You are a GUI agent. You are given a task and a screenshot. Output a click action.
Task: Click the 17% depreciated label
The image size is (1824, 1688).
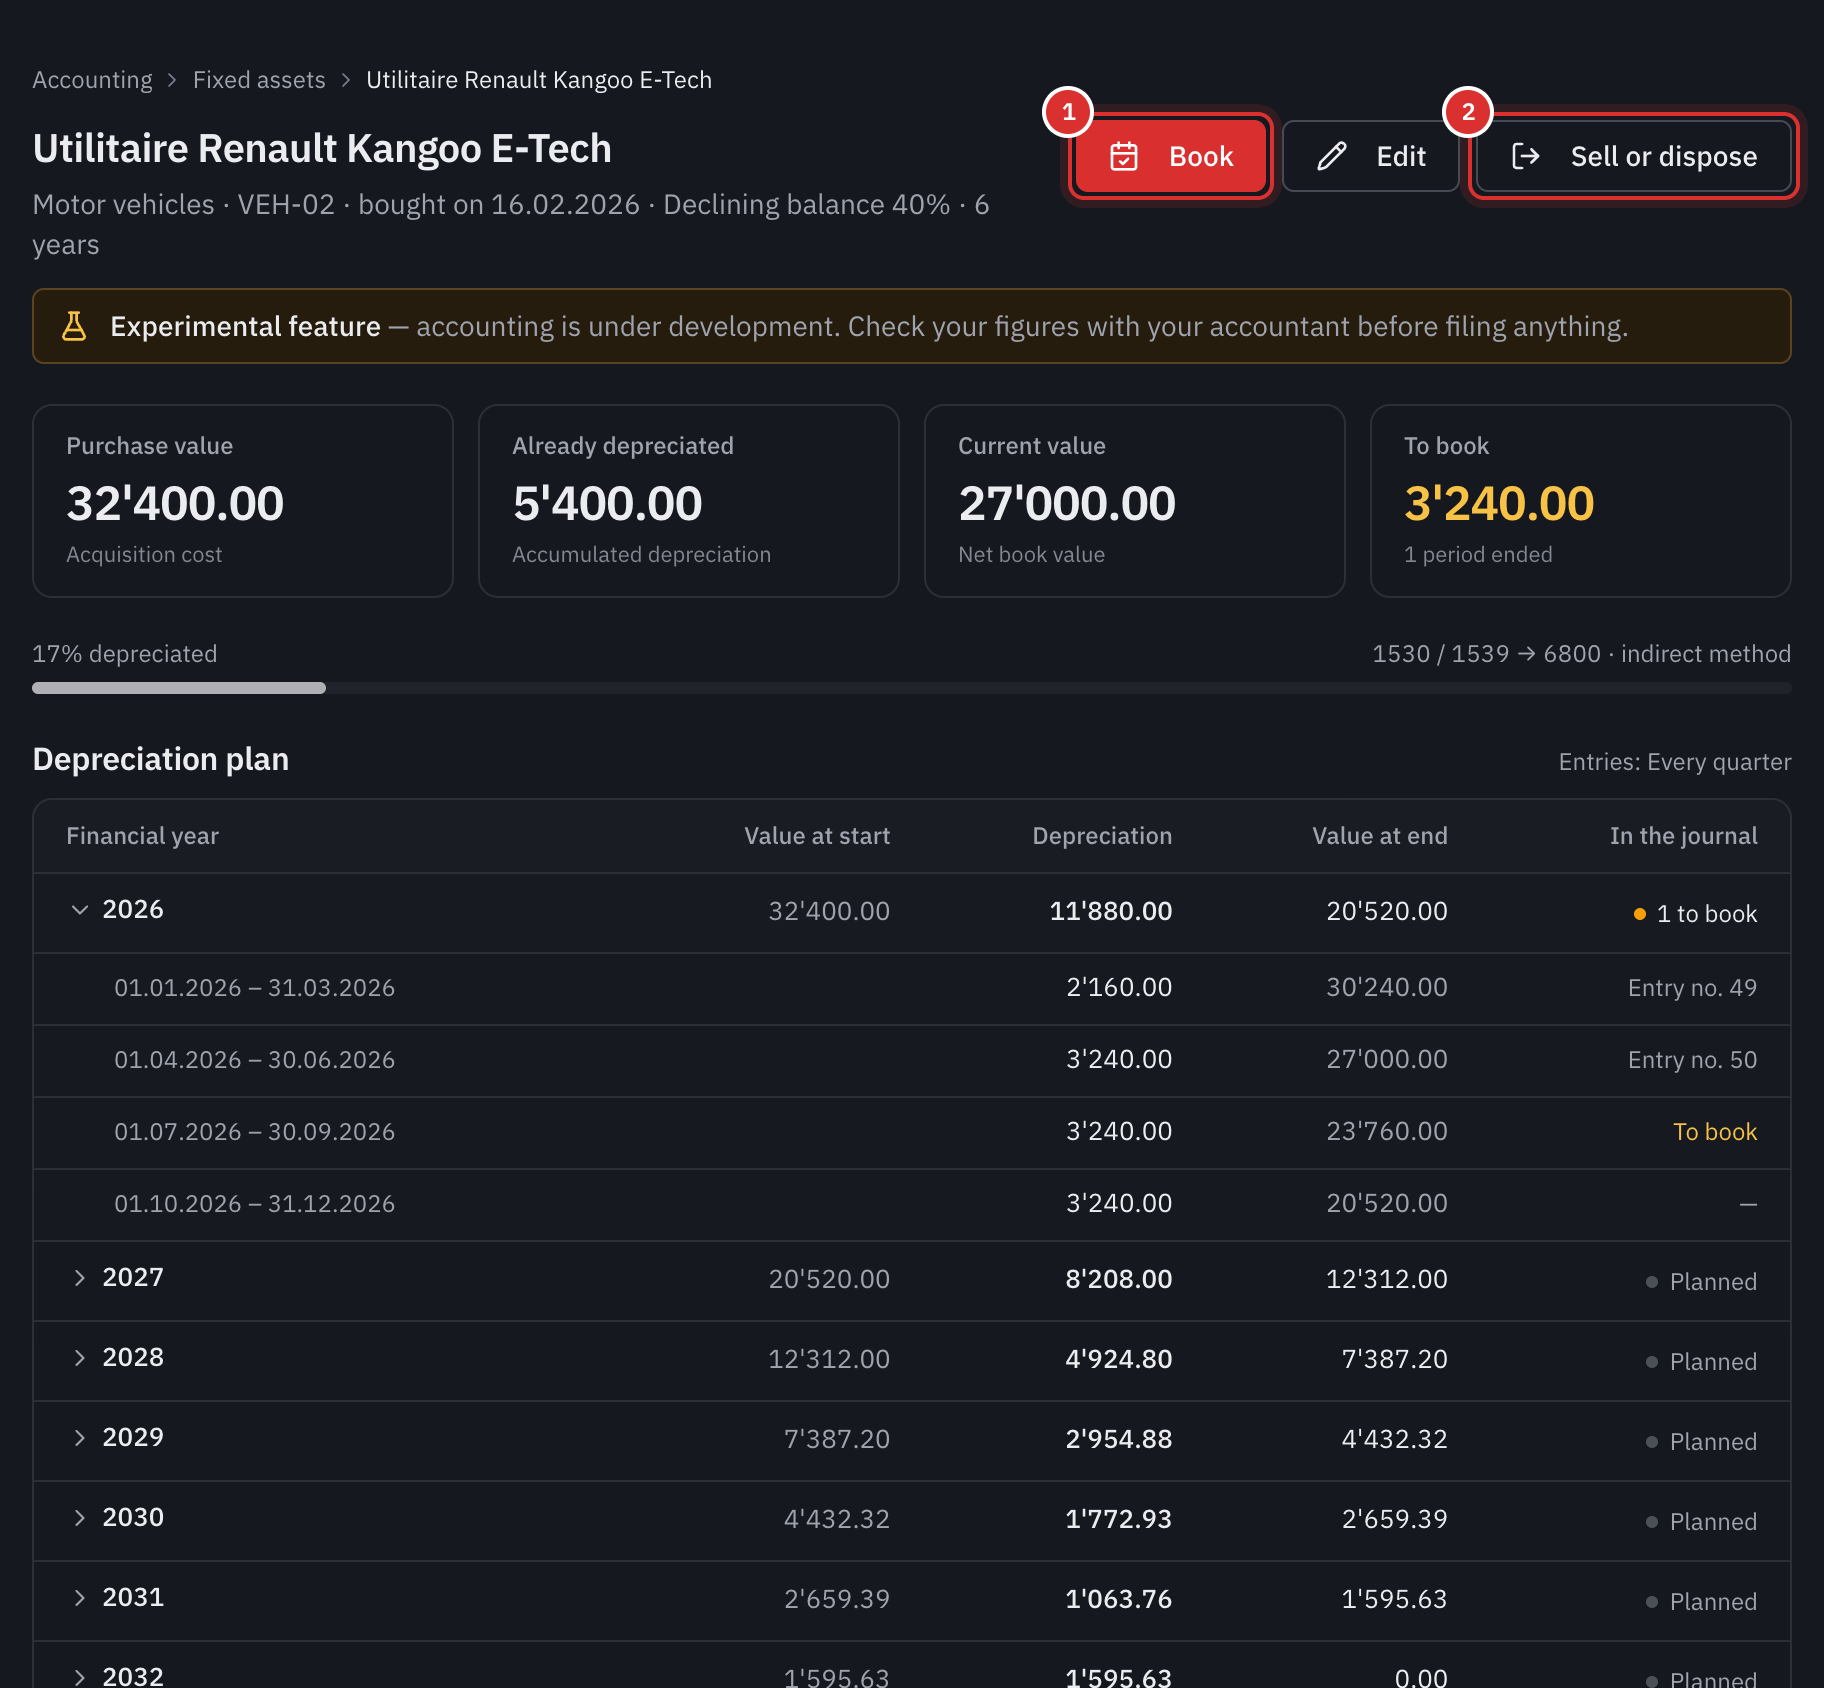tap(125, 654)
